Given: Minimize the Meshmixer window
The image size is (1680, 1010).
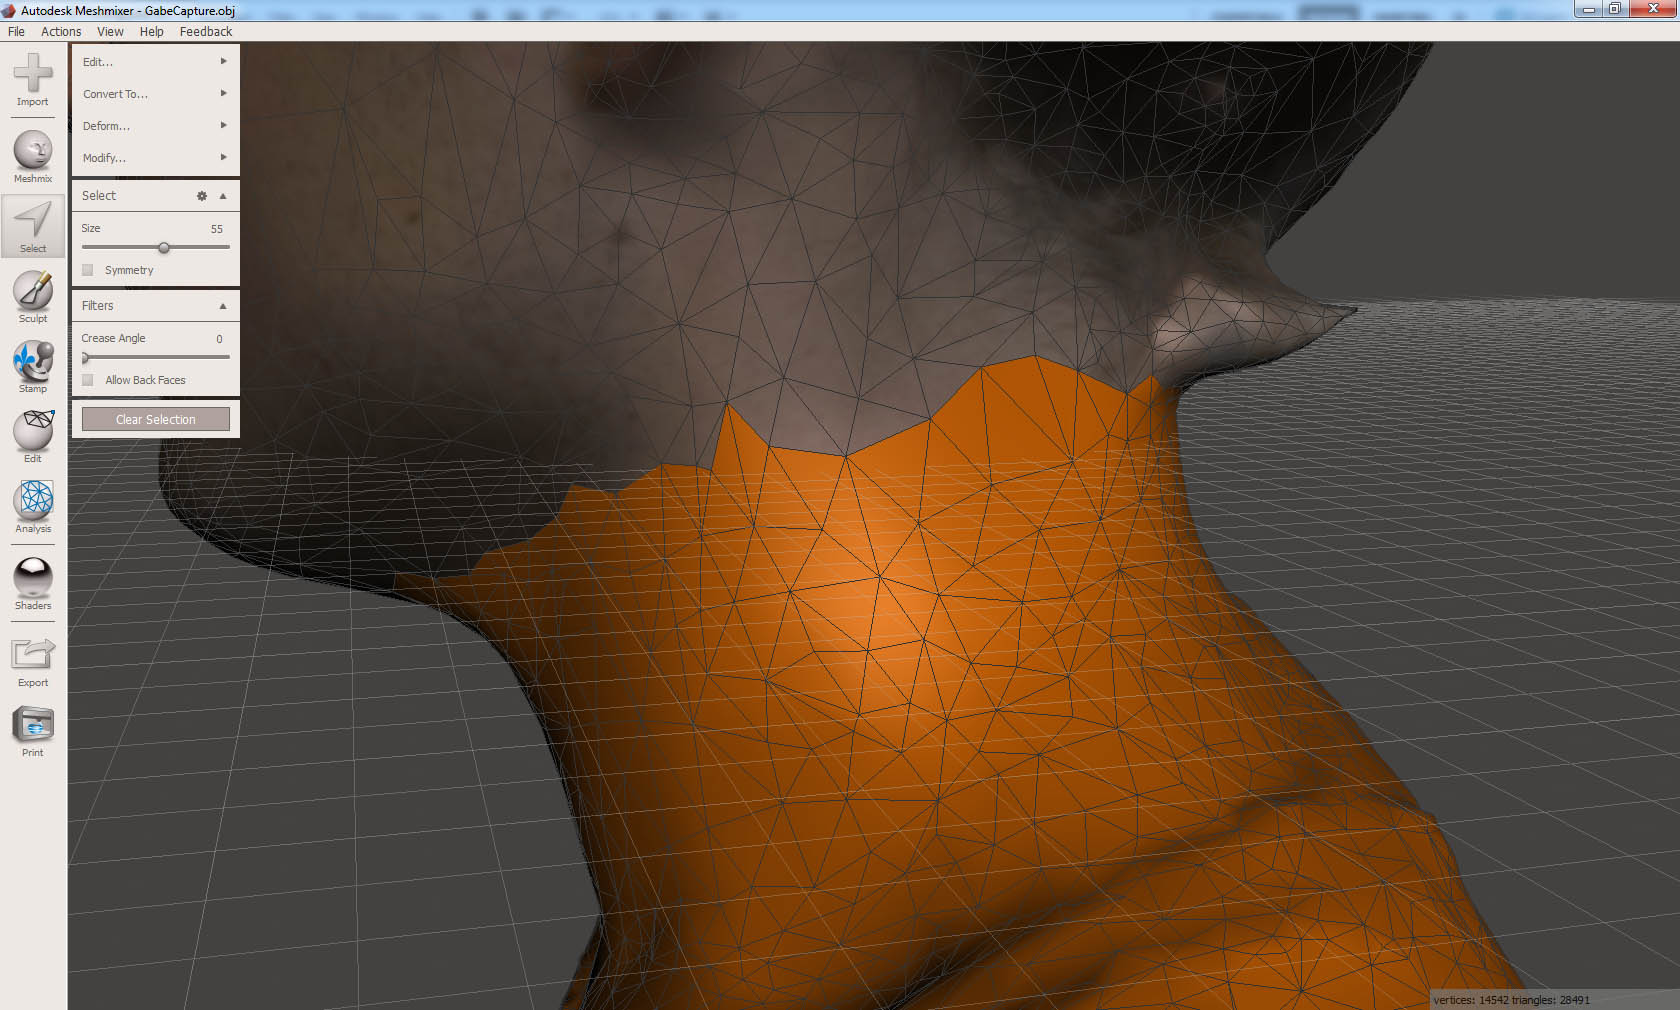Looking at the screenshot, I should click(1588, 9).
